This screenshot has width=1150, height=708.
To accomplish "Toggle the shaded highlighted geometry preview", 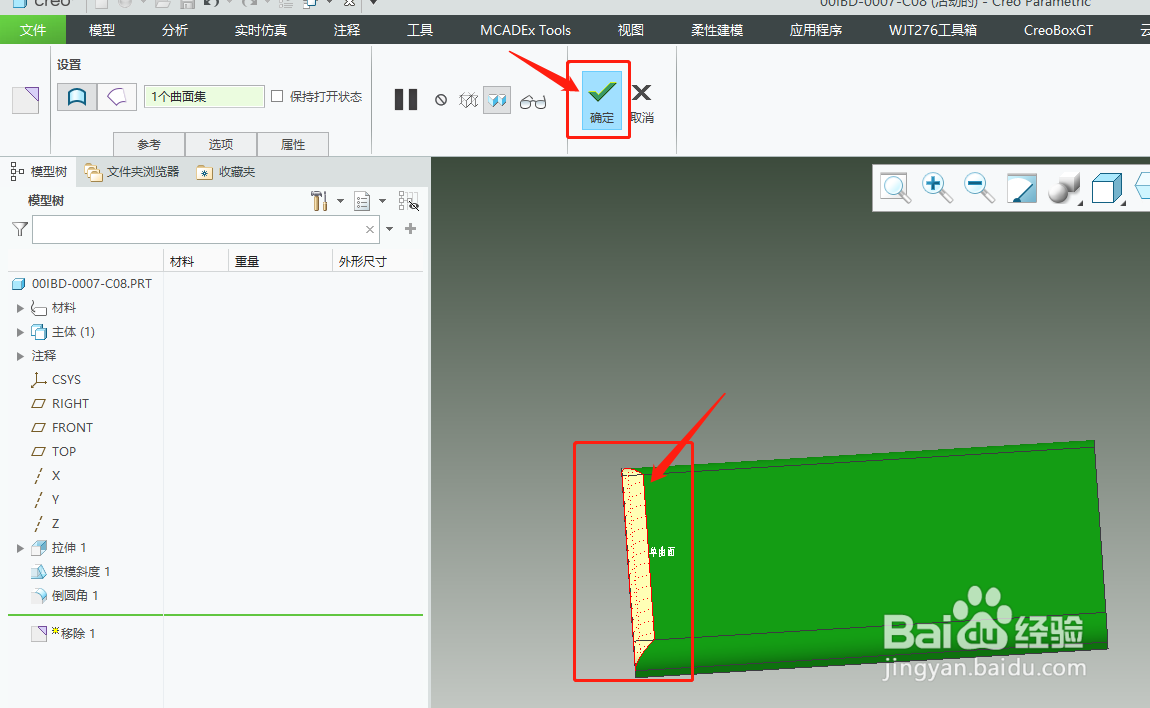I will click(497, 100).
